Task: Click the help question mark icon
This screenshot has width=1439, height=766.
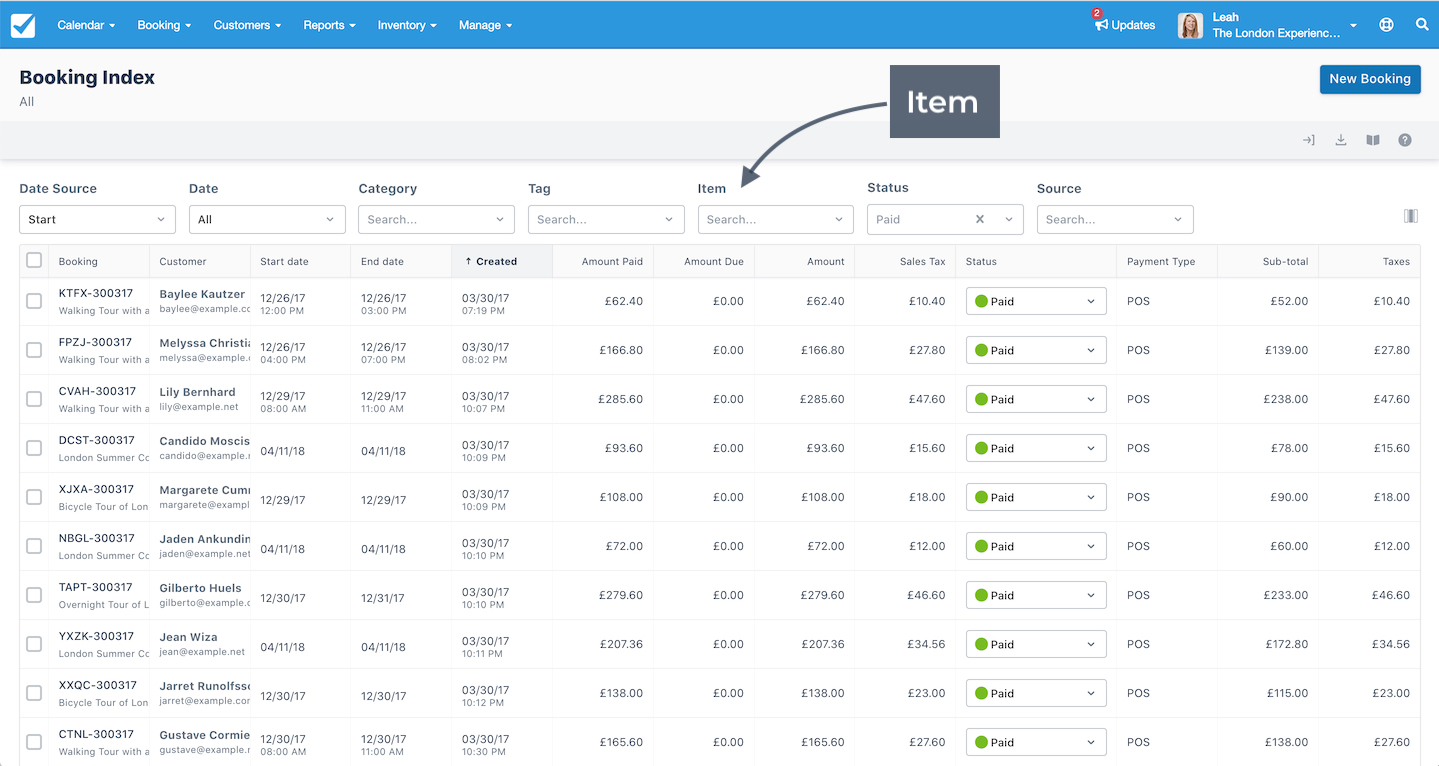Action: (x=1405, y=140)
